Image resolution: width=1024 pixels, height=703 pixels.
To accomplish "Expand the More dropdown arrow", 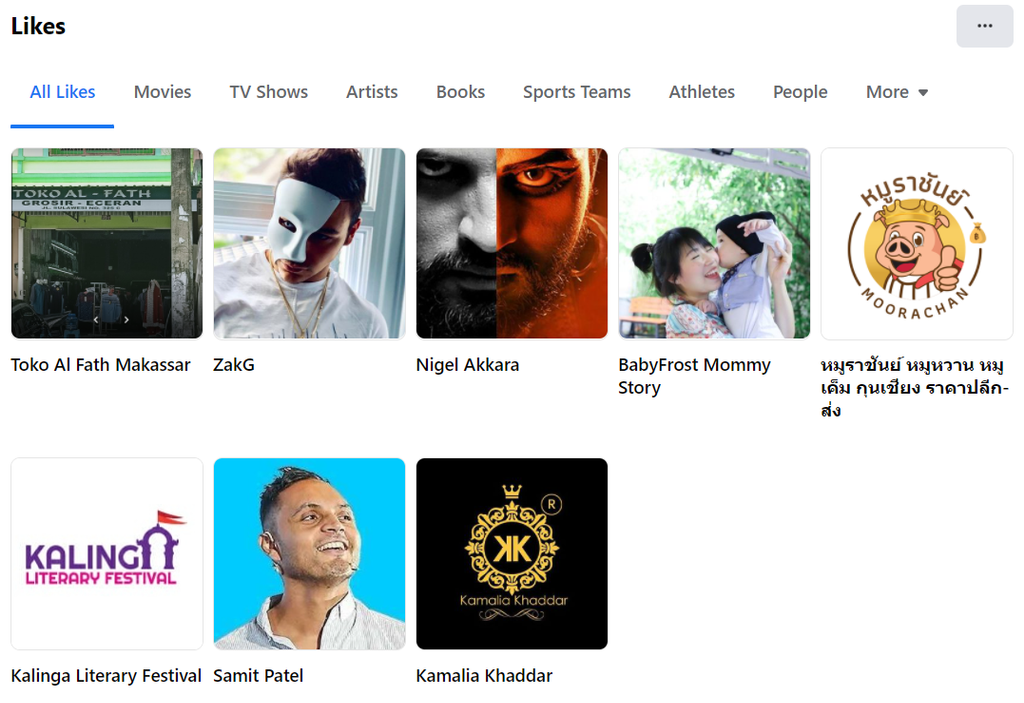I will (x=922, y=92).
